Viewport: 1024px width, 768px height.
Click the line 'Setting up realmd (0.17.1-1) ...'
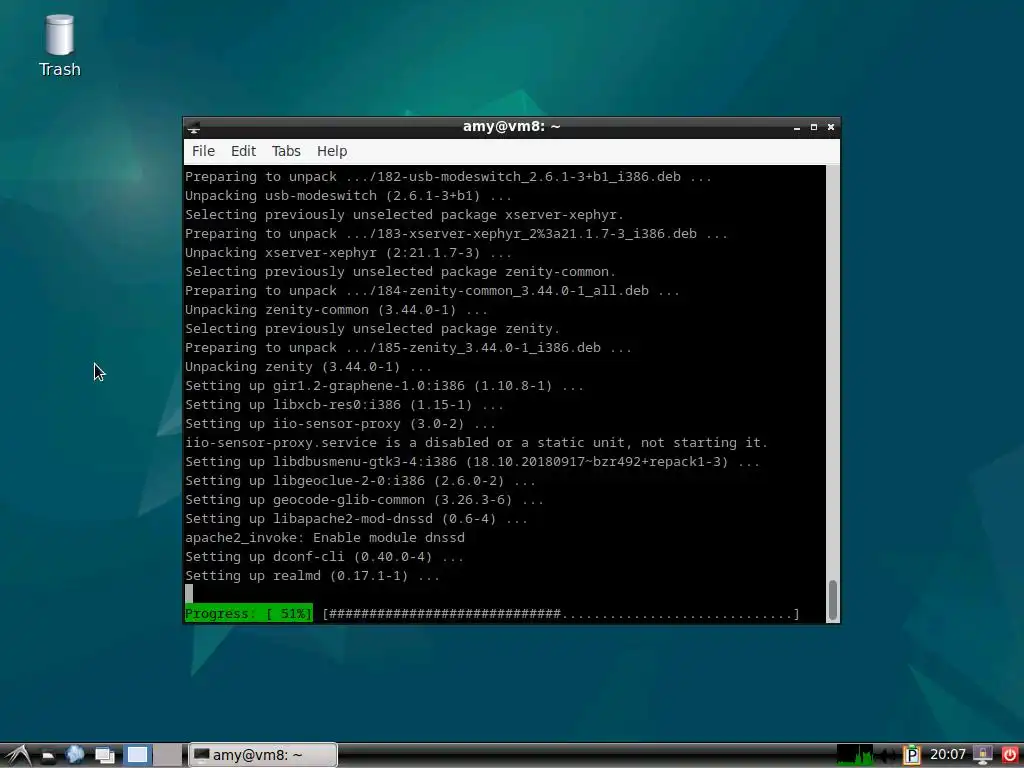[312, 576]
